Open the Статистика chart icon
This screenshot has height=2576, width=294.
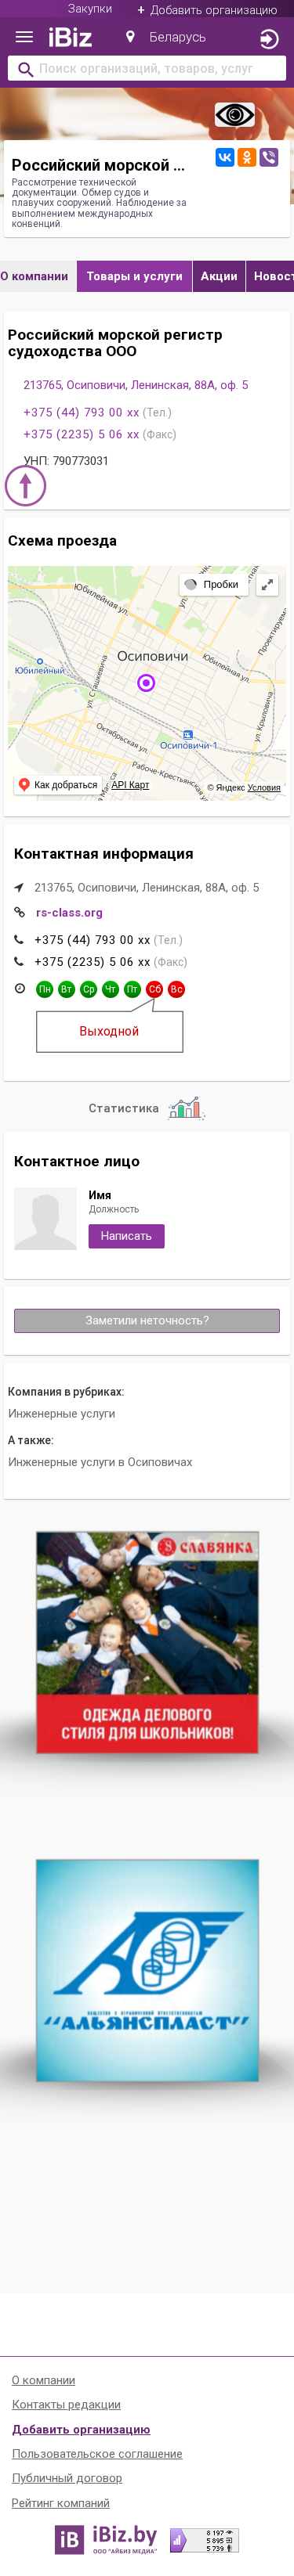[186, 1108]
